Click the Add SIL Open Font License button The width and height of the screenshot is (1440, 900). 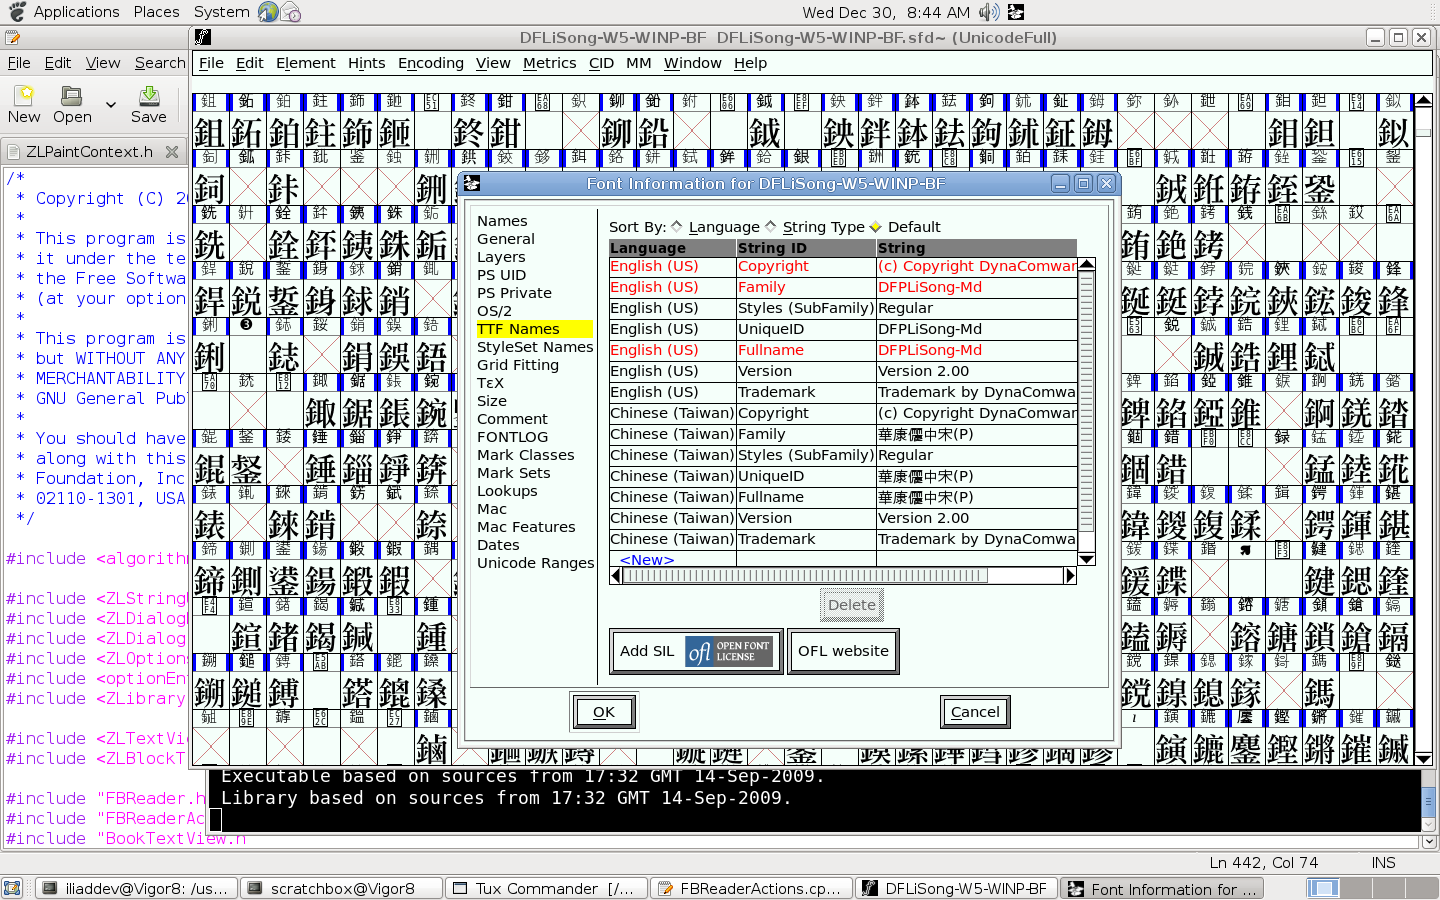[x=696, y=651]
